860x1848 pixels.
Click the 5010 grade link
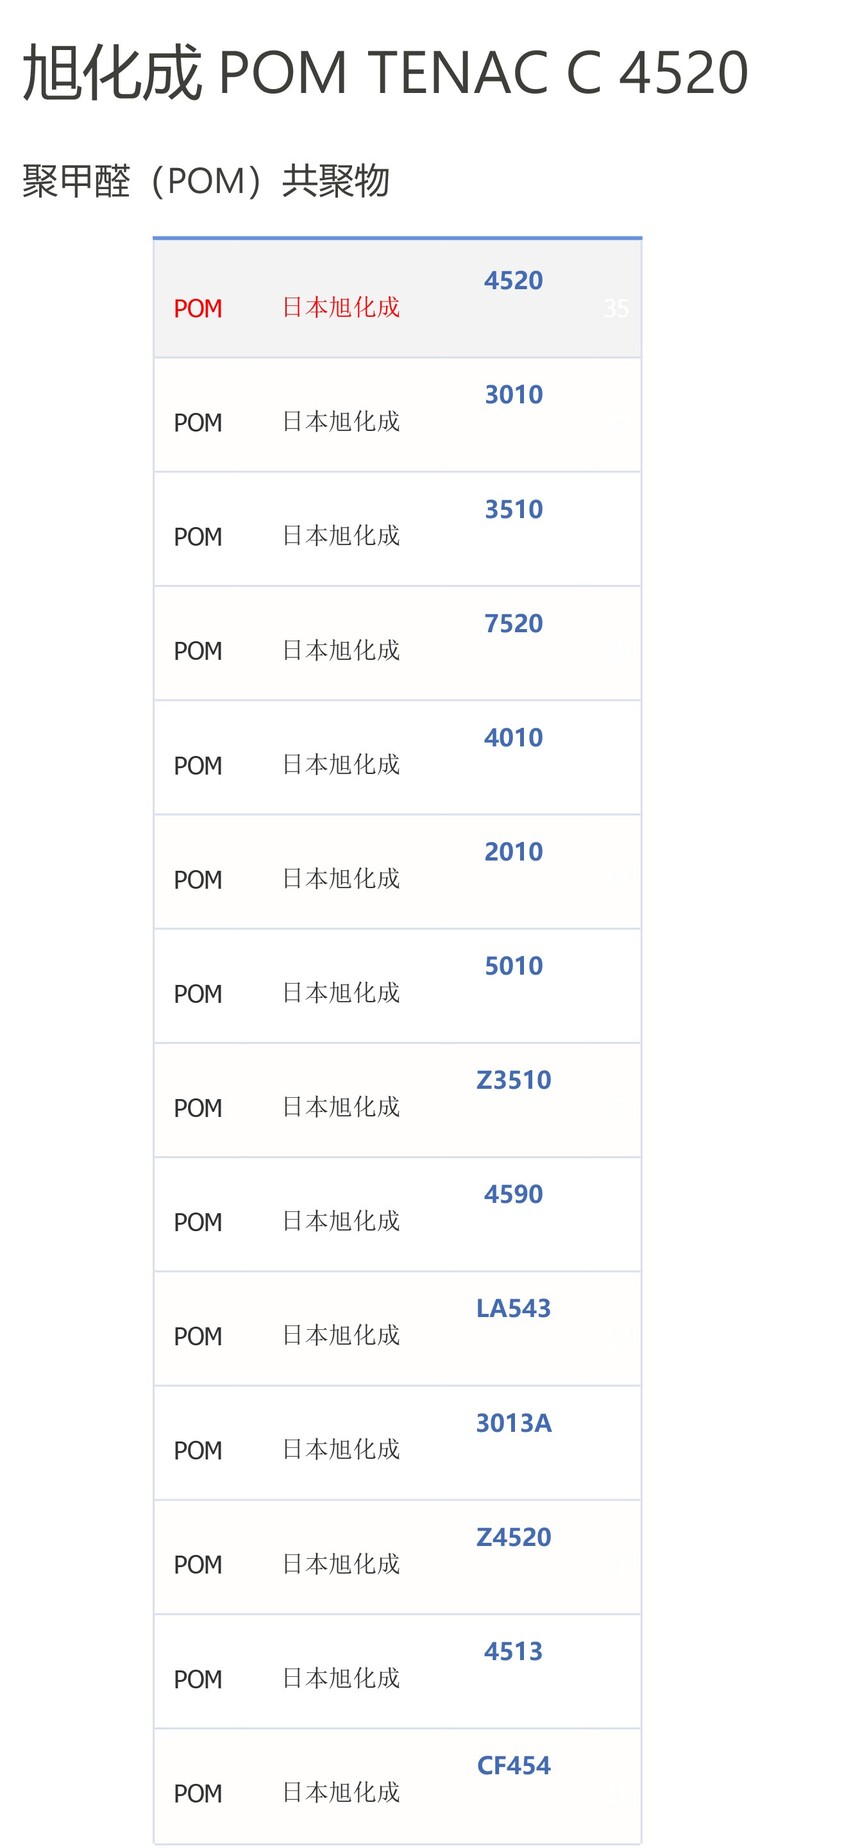tap(513, 966)
